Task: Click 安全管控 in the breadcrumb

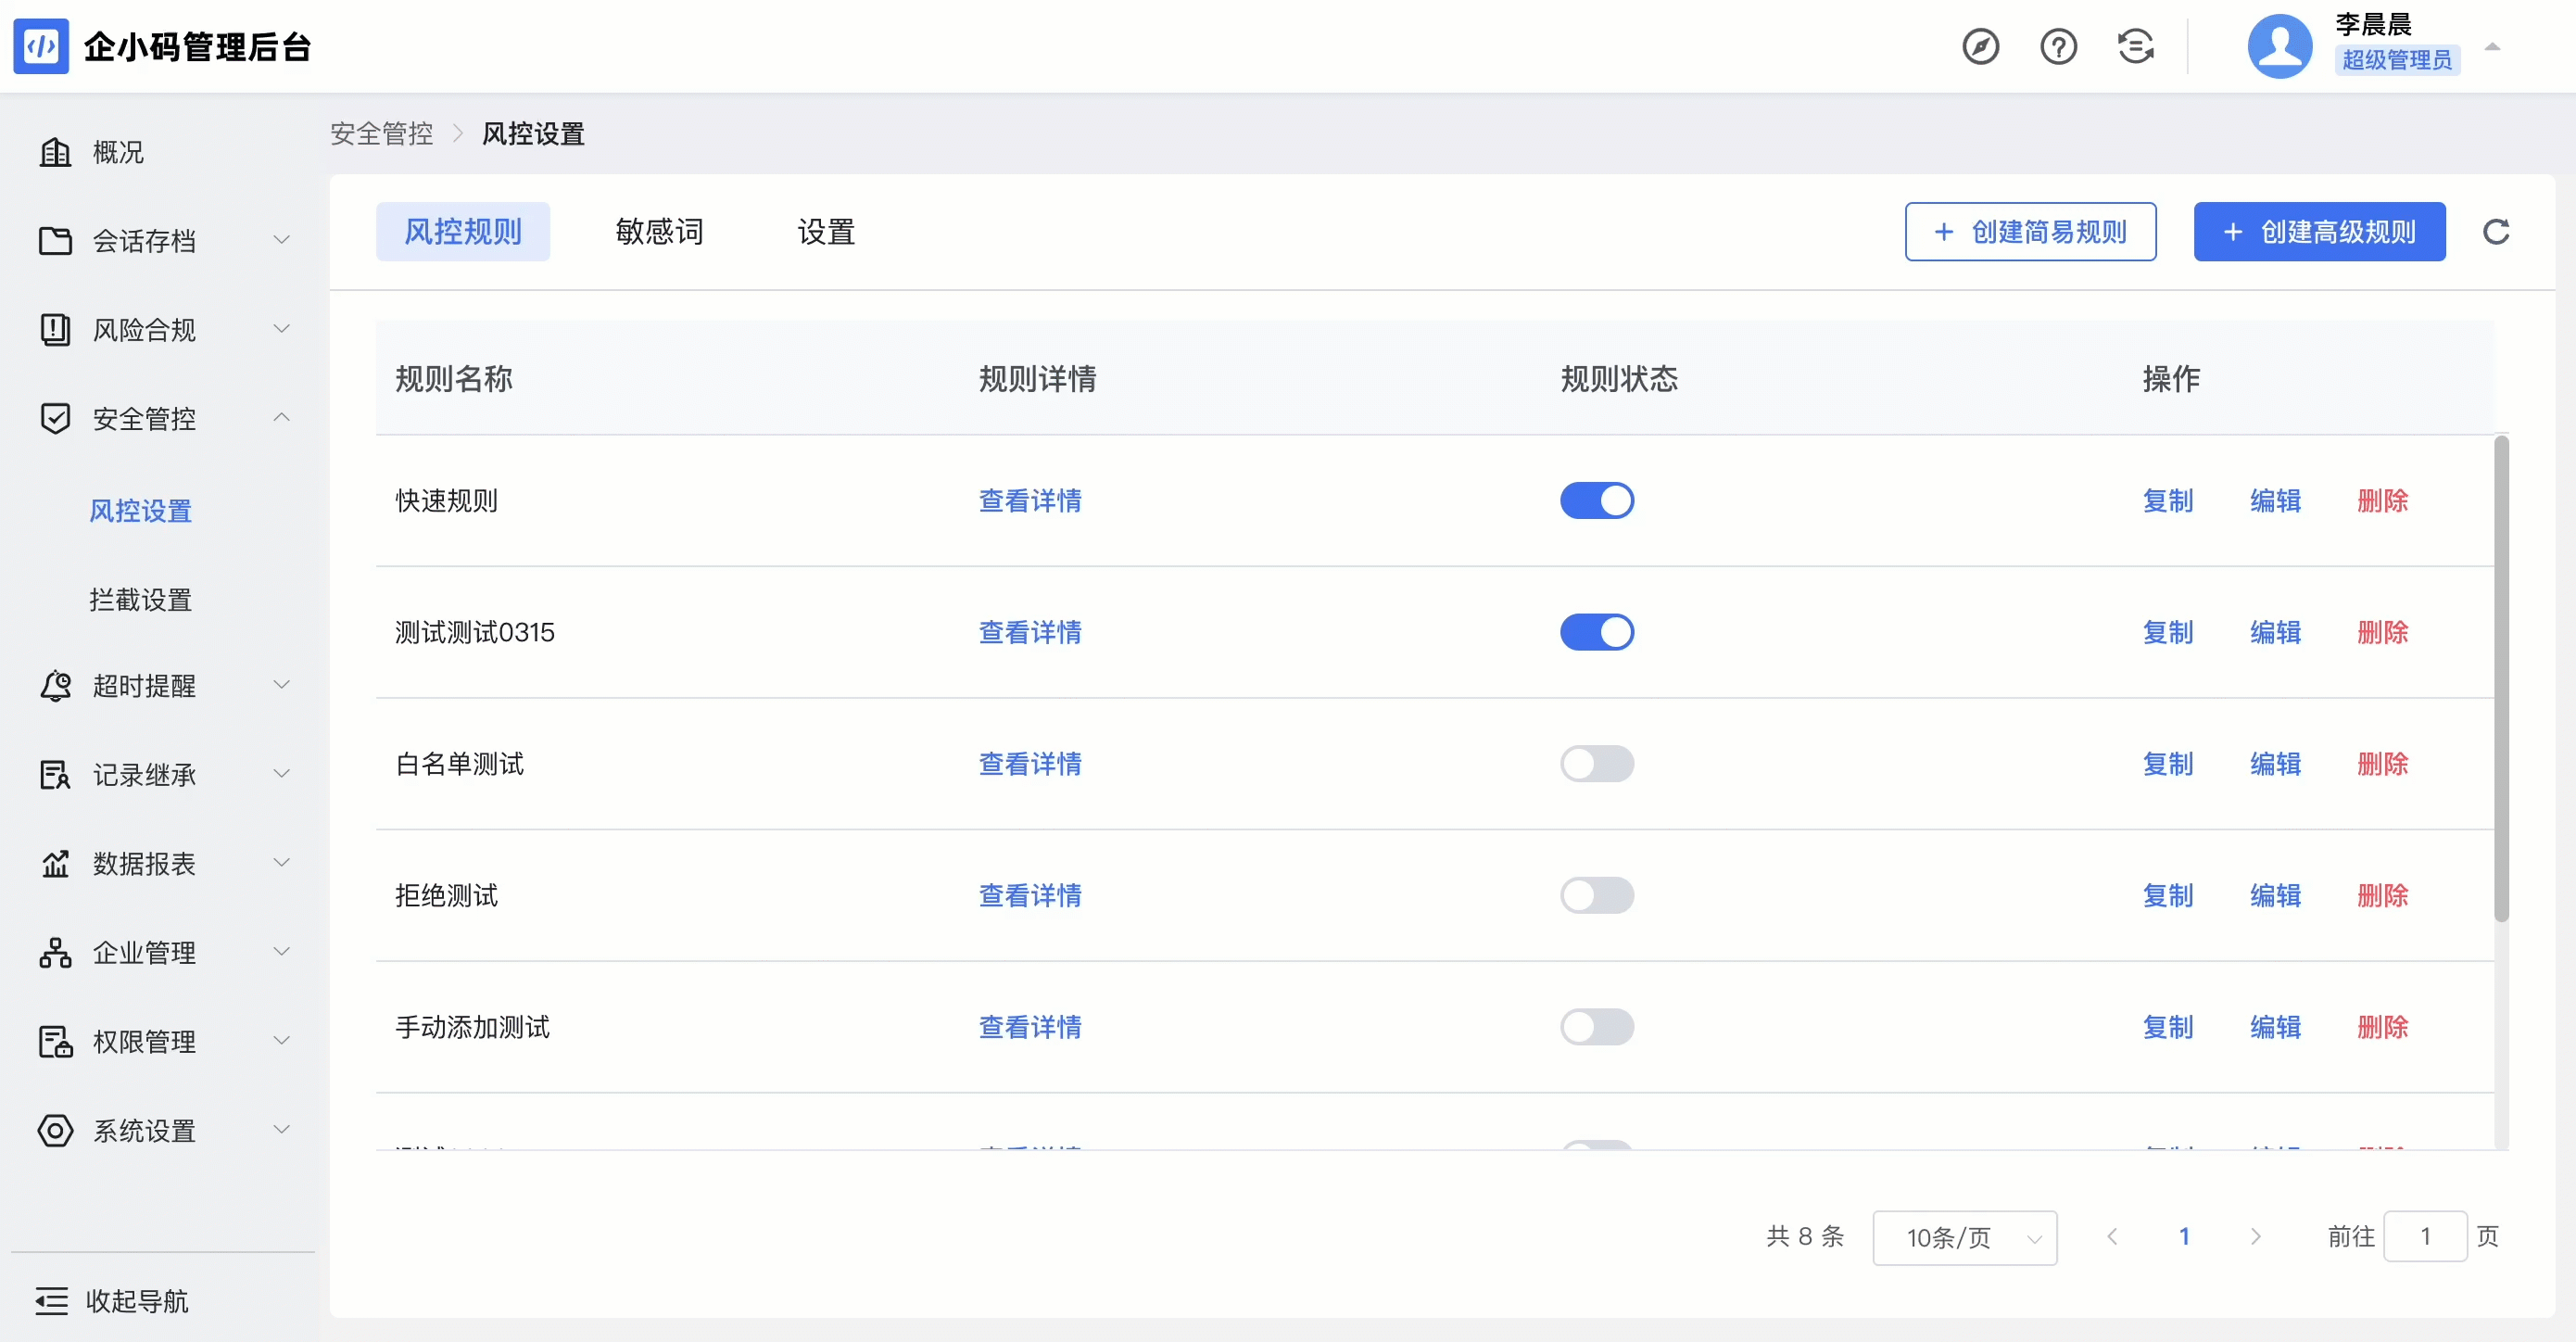Action: tap(382, 134)
